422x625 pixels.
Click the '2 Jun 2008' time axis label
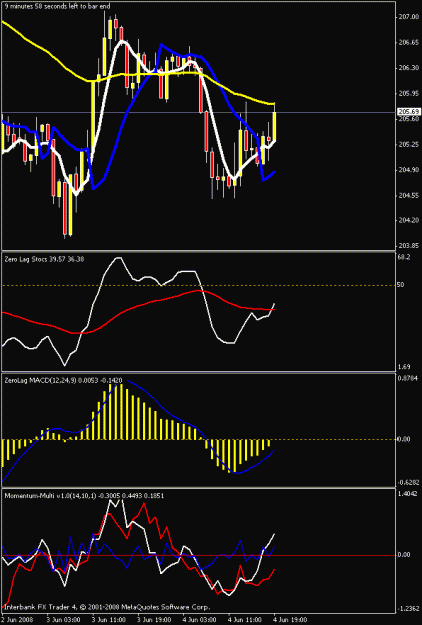[17, 620]
